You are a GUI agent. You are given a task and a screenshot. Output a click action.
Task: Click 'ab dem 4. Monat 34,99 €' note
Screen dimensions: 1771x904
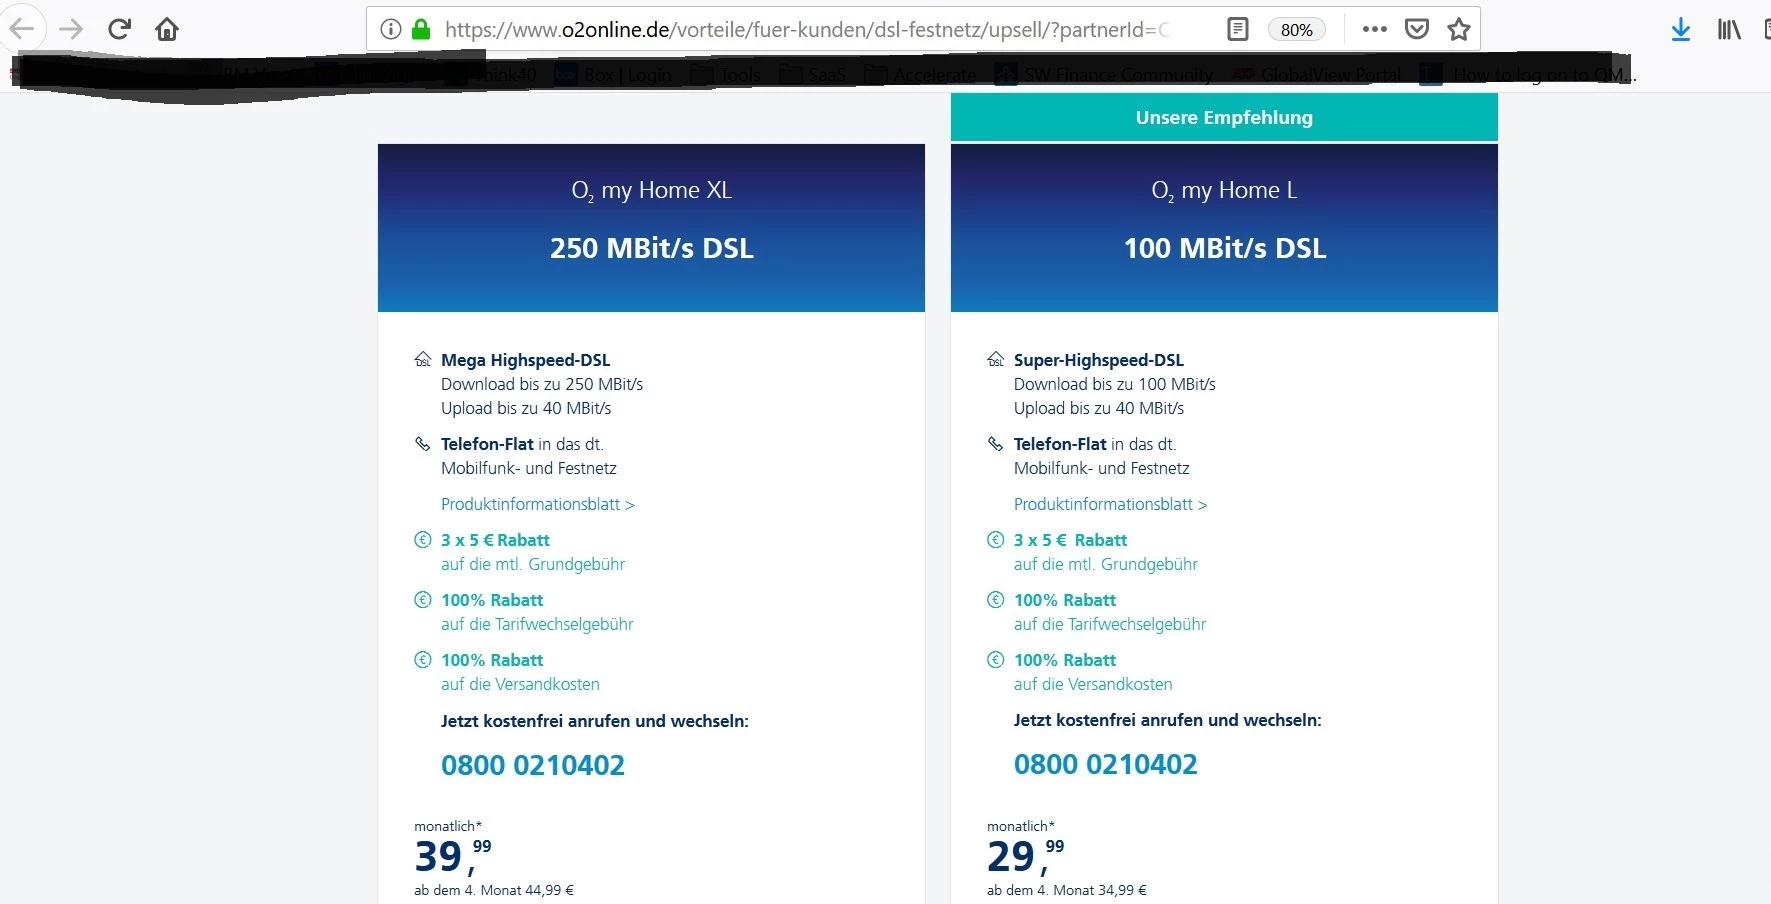[x=1067, y=890]
